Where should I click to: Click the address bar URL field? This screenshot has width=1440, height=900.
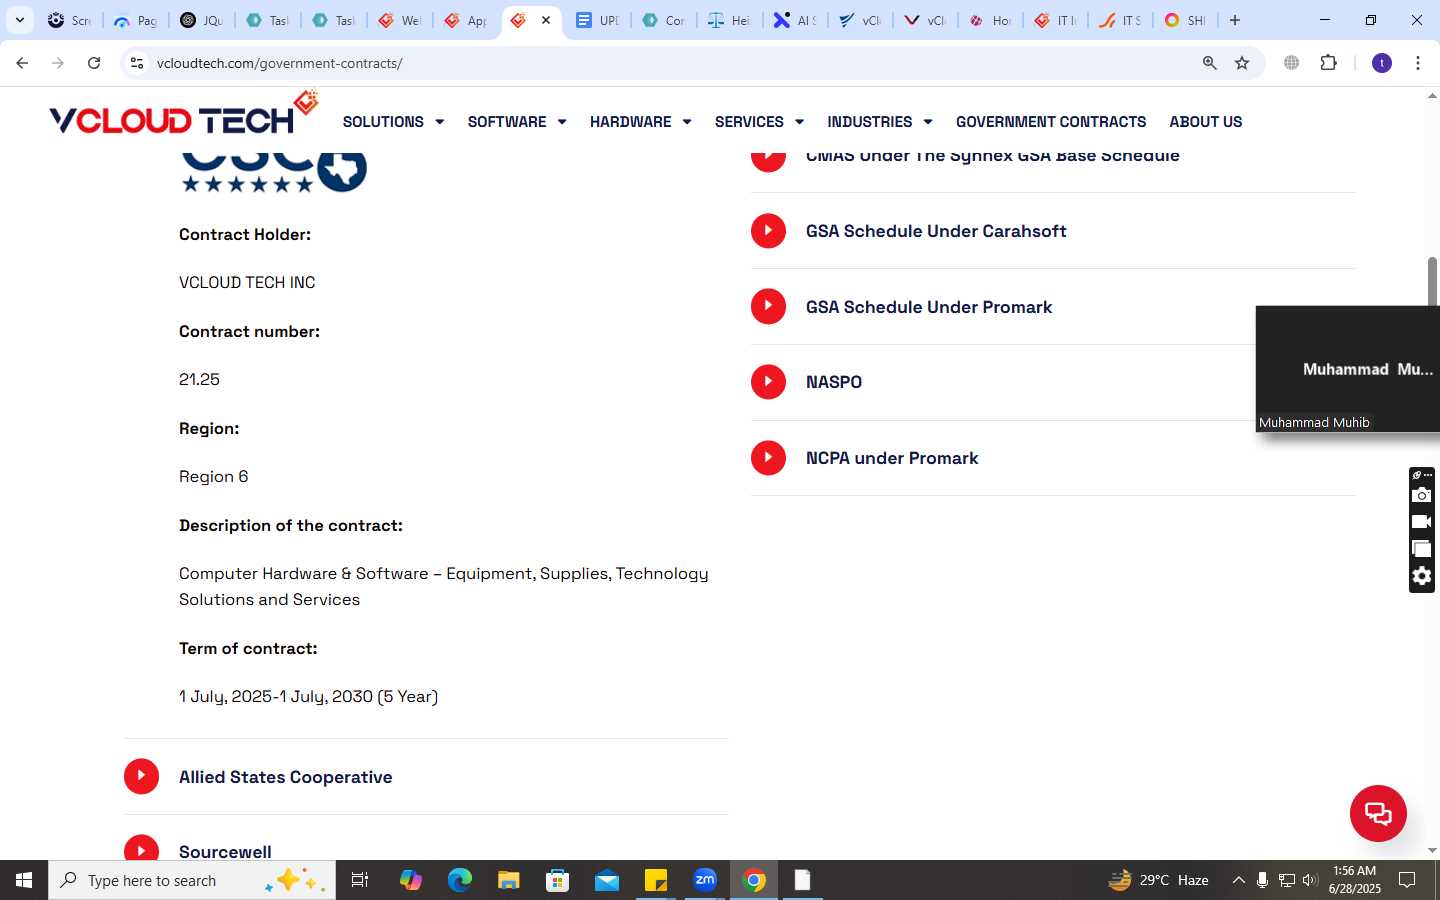670,63
